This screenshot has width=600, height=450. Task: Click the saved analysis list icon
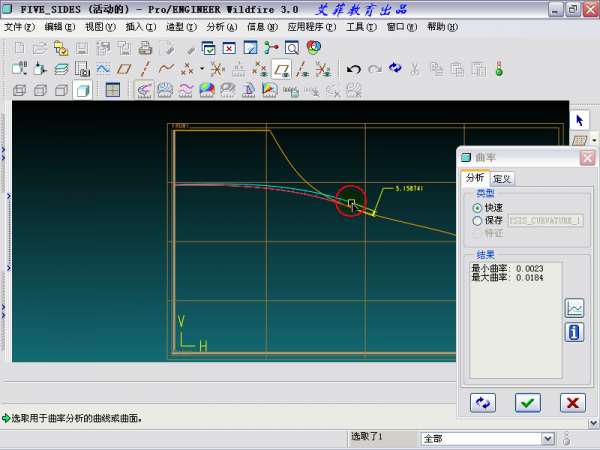coord(291,91)
